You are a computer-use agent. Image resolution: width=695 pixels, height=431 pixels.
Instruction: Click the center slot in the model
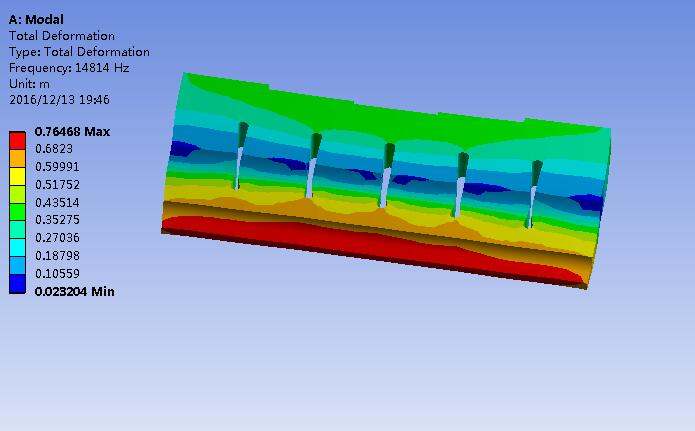(x=386, y=175)
